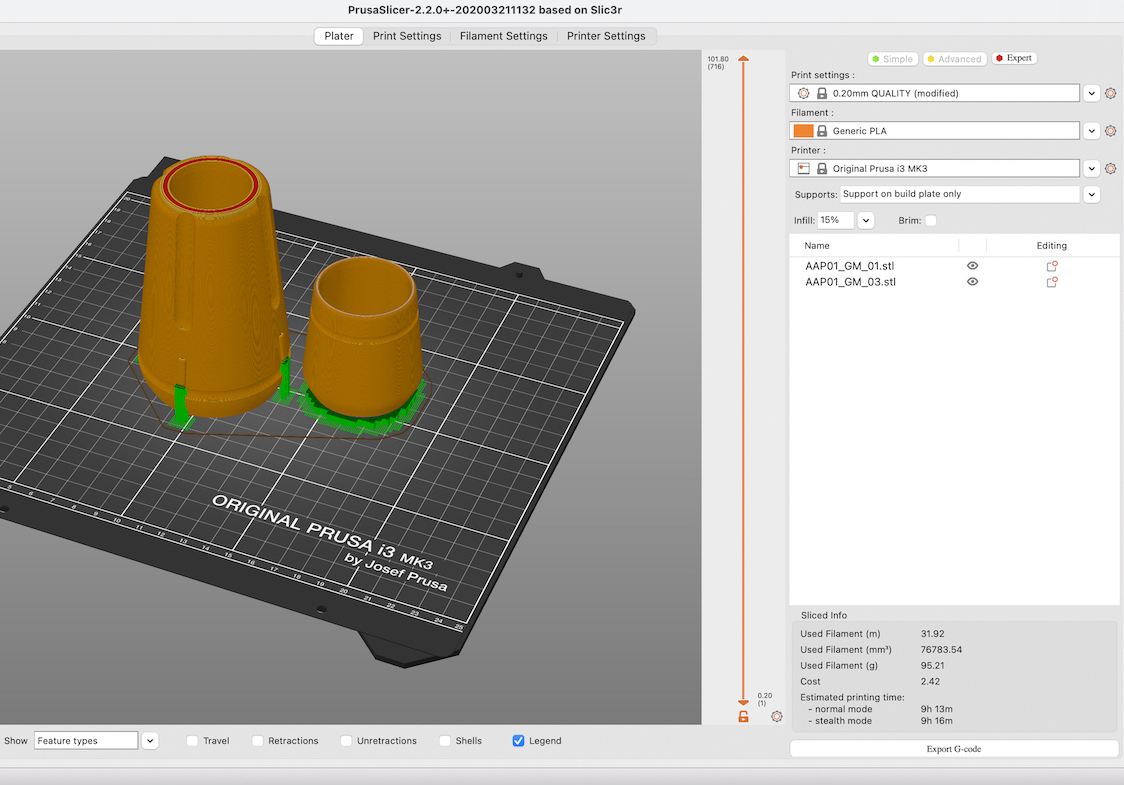1124x785 pixels.
Task: Click the Name column header
Action: [x=816, y=245]
